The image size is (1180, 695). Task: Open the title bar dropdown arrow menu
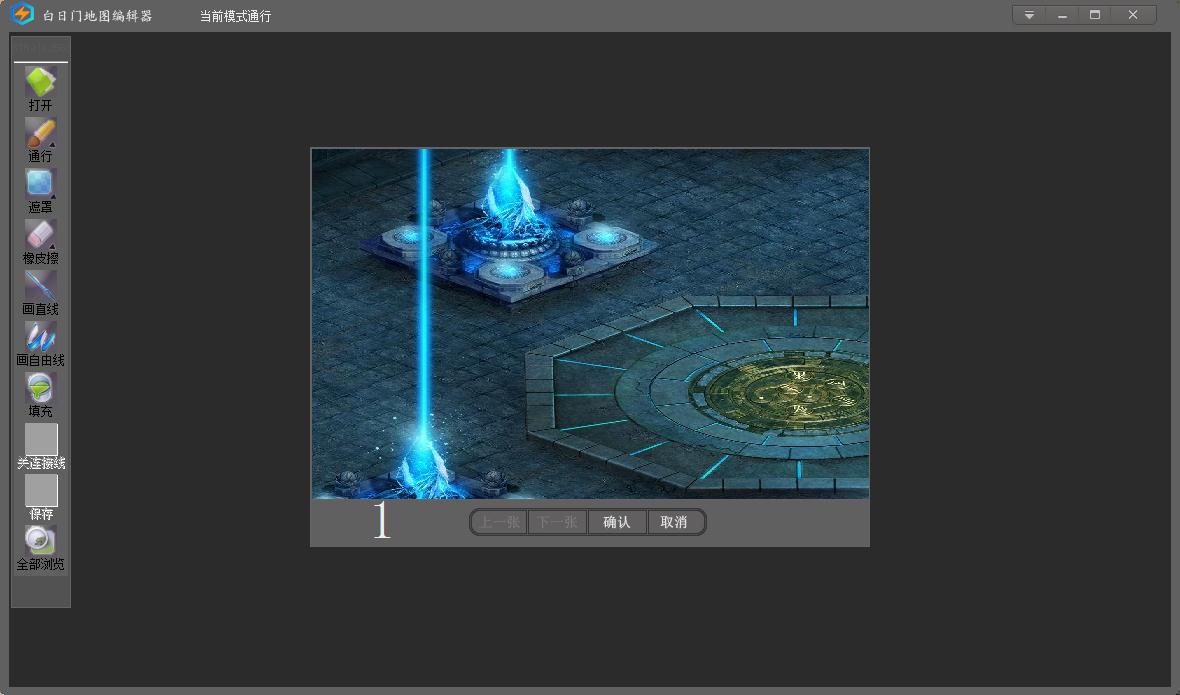pos(1029,15)
